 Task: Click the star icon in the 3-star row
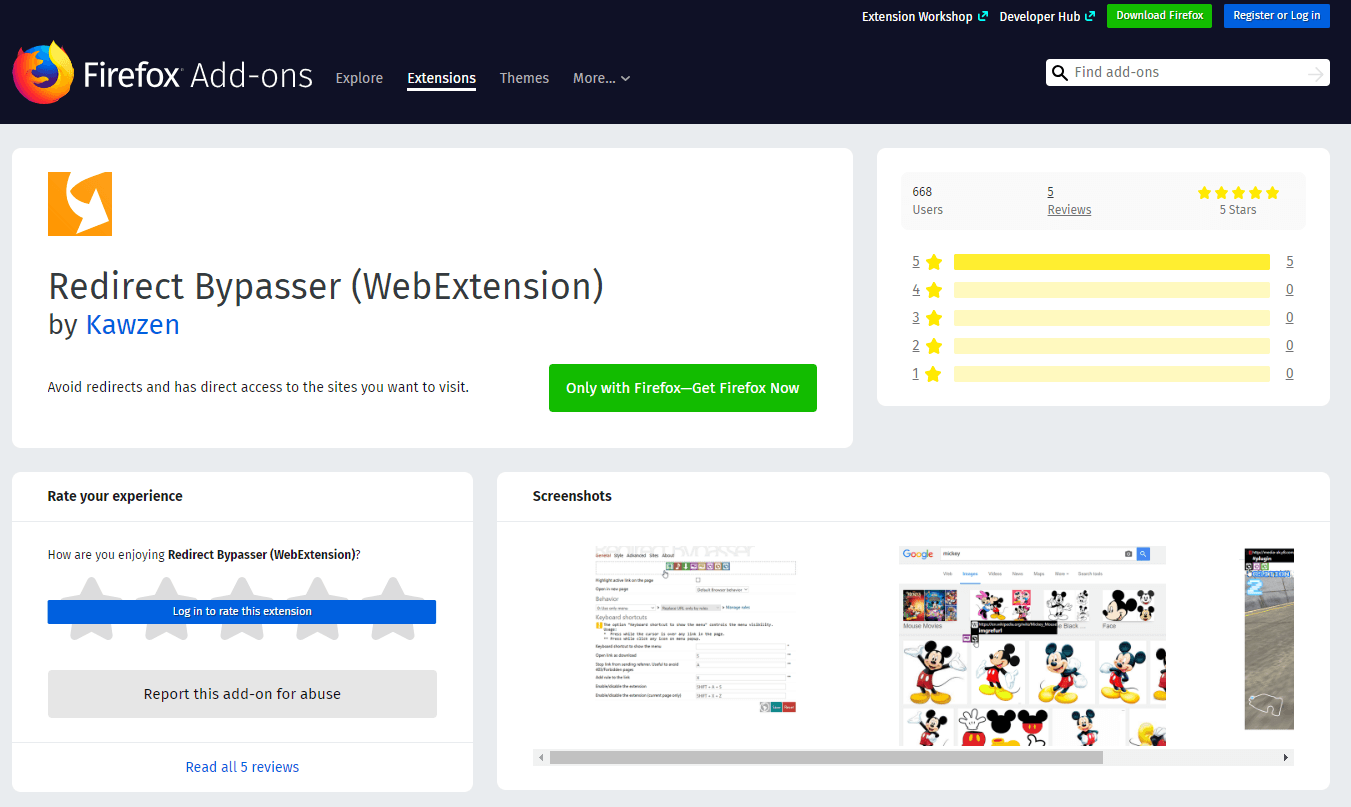click(x=934, y=318)
